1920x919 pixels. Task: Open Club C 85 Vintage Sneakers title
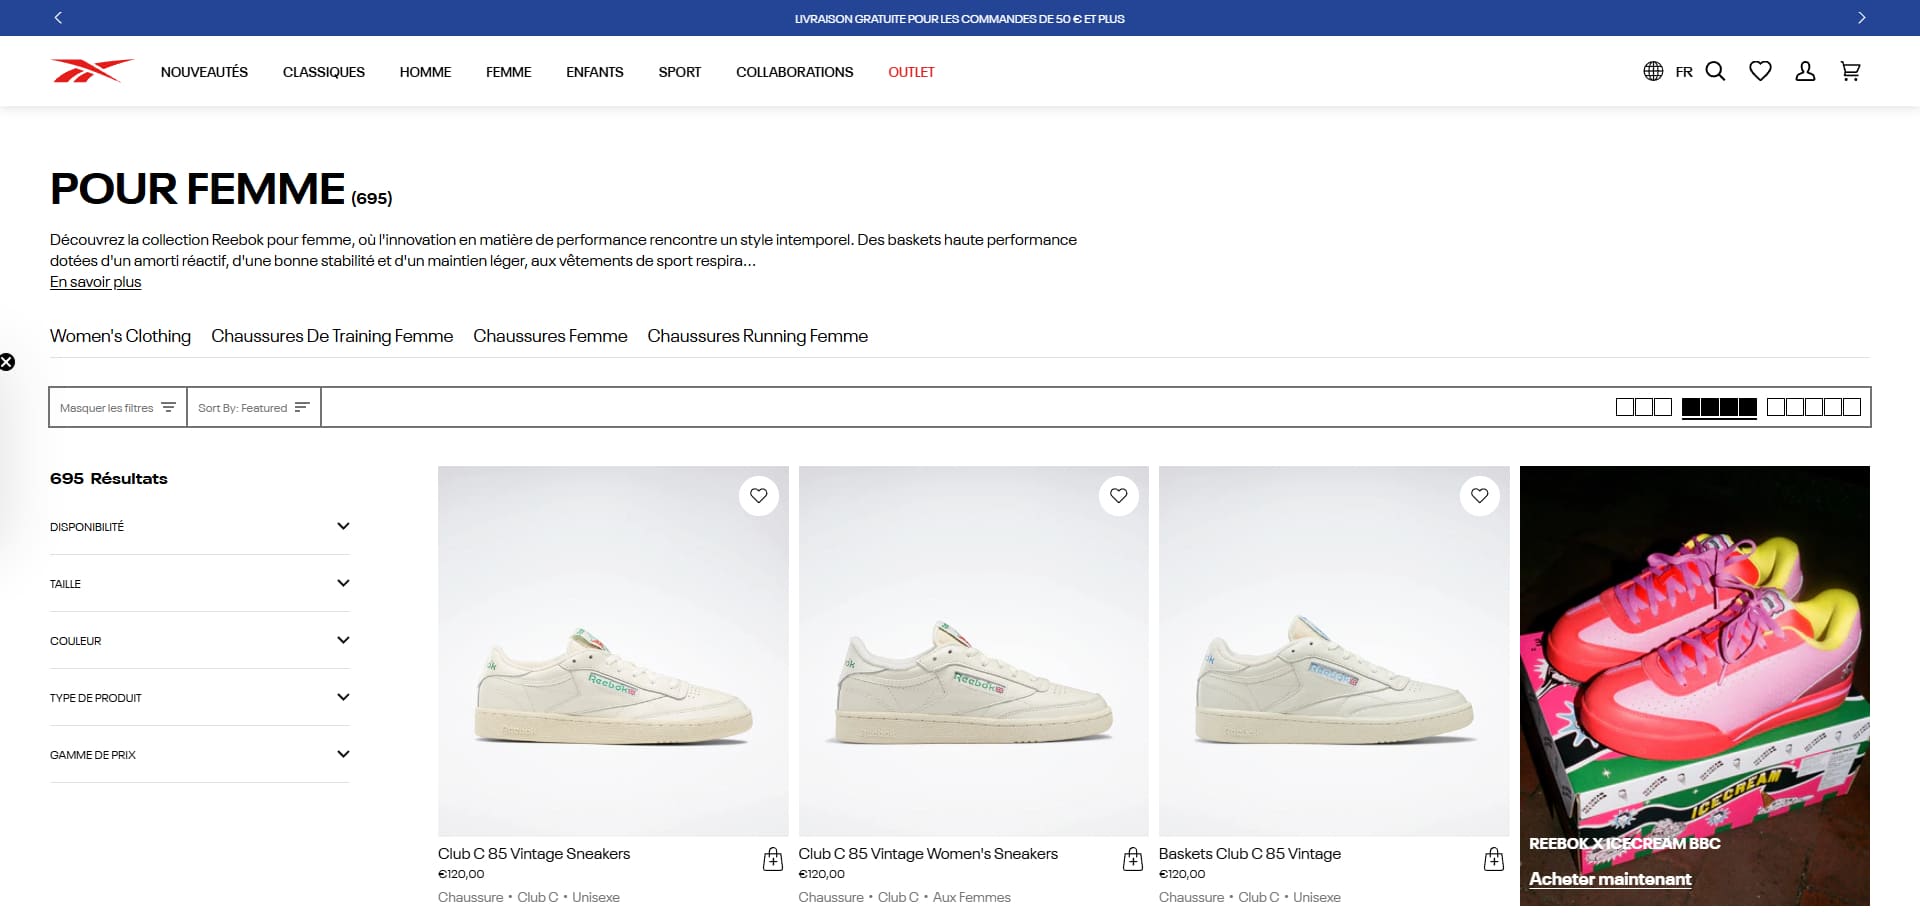click(534, 854)
